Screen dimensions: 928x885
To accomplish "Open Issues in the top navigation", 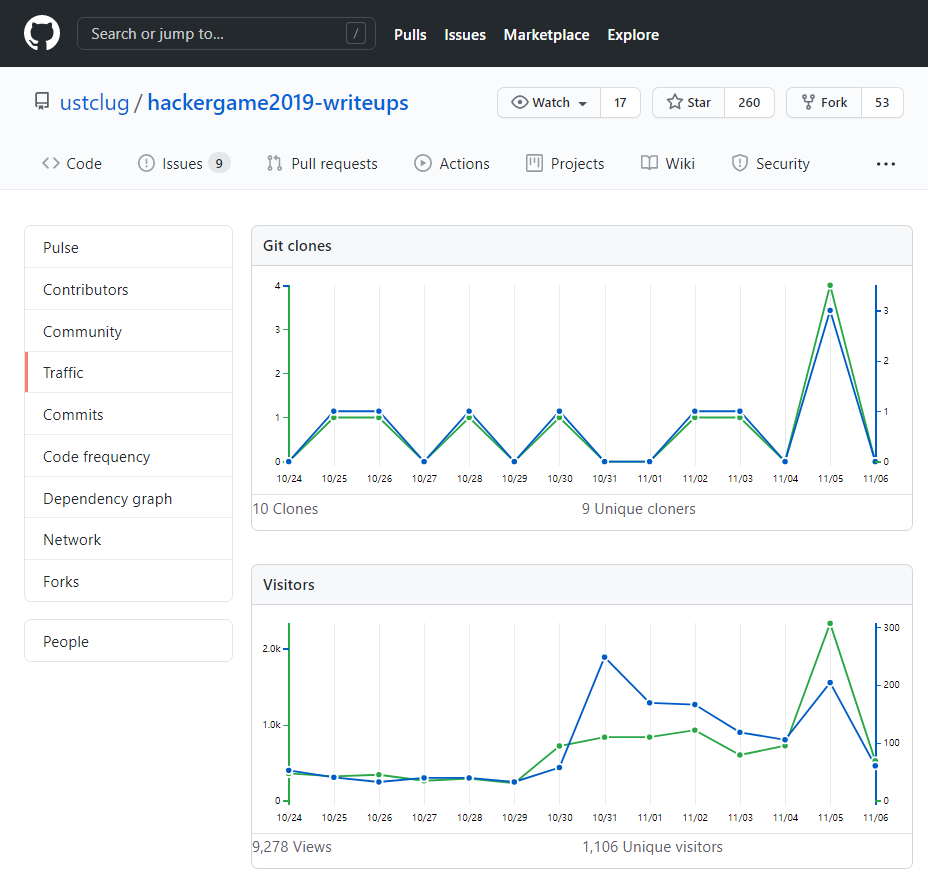I will click(465, 35).
